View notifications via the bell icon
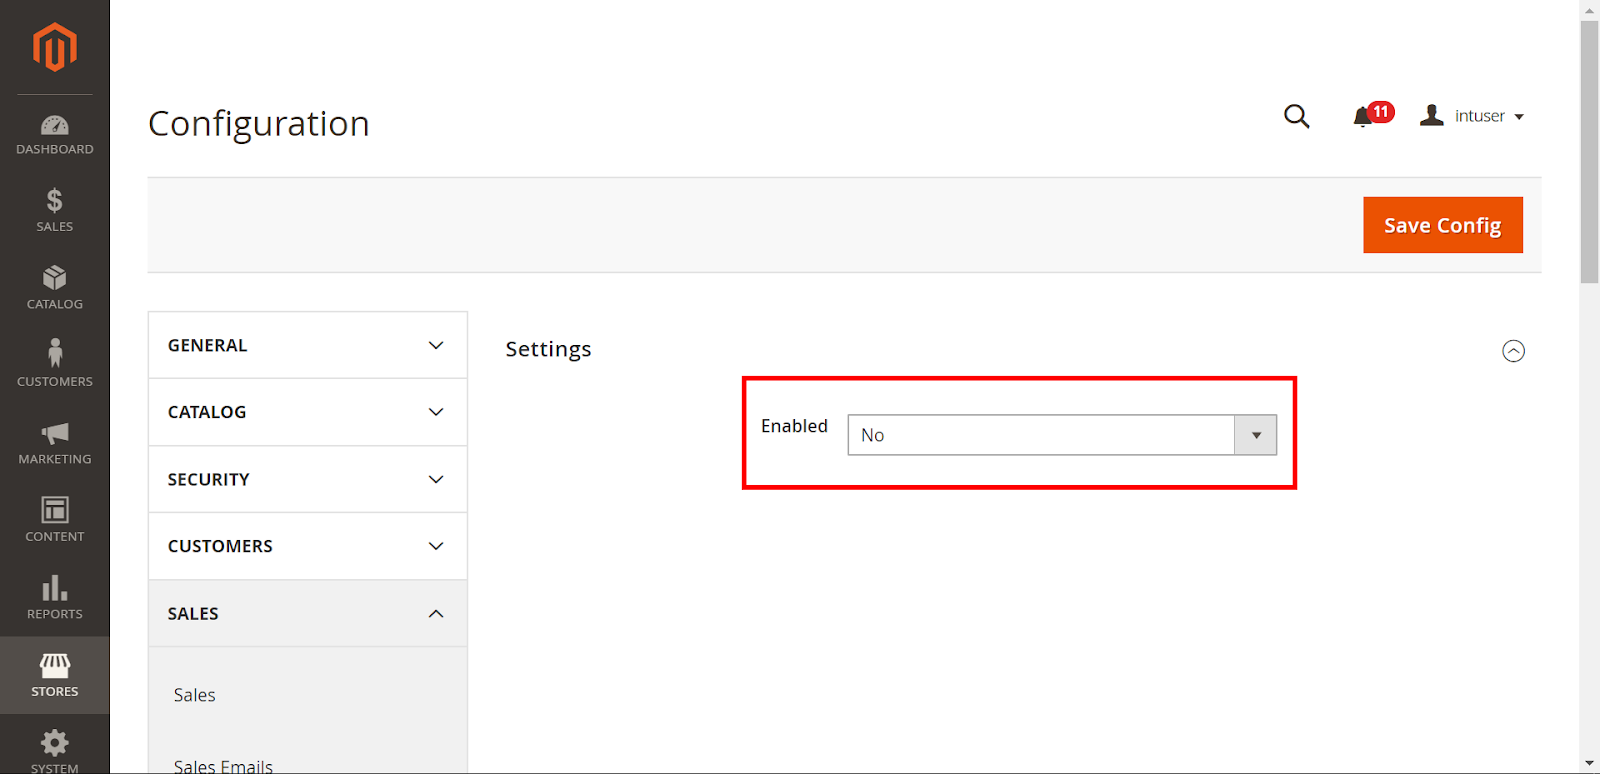 click(1364, 117)
